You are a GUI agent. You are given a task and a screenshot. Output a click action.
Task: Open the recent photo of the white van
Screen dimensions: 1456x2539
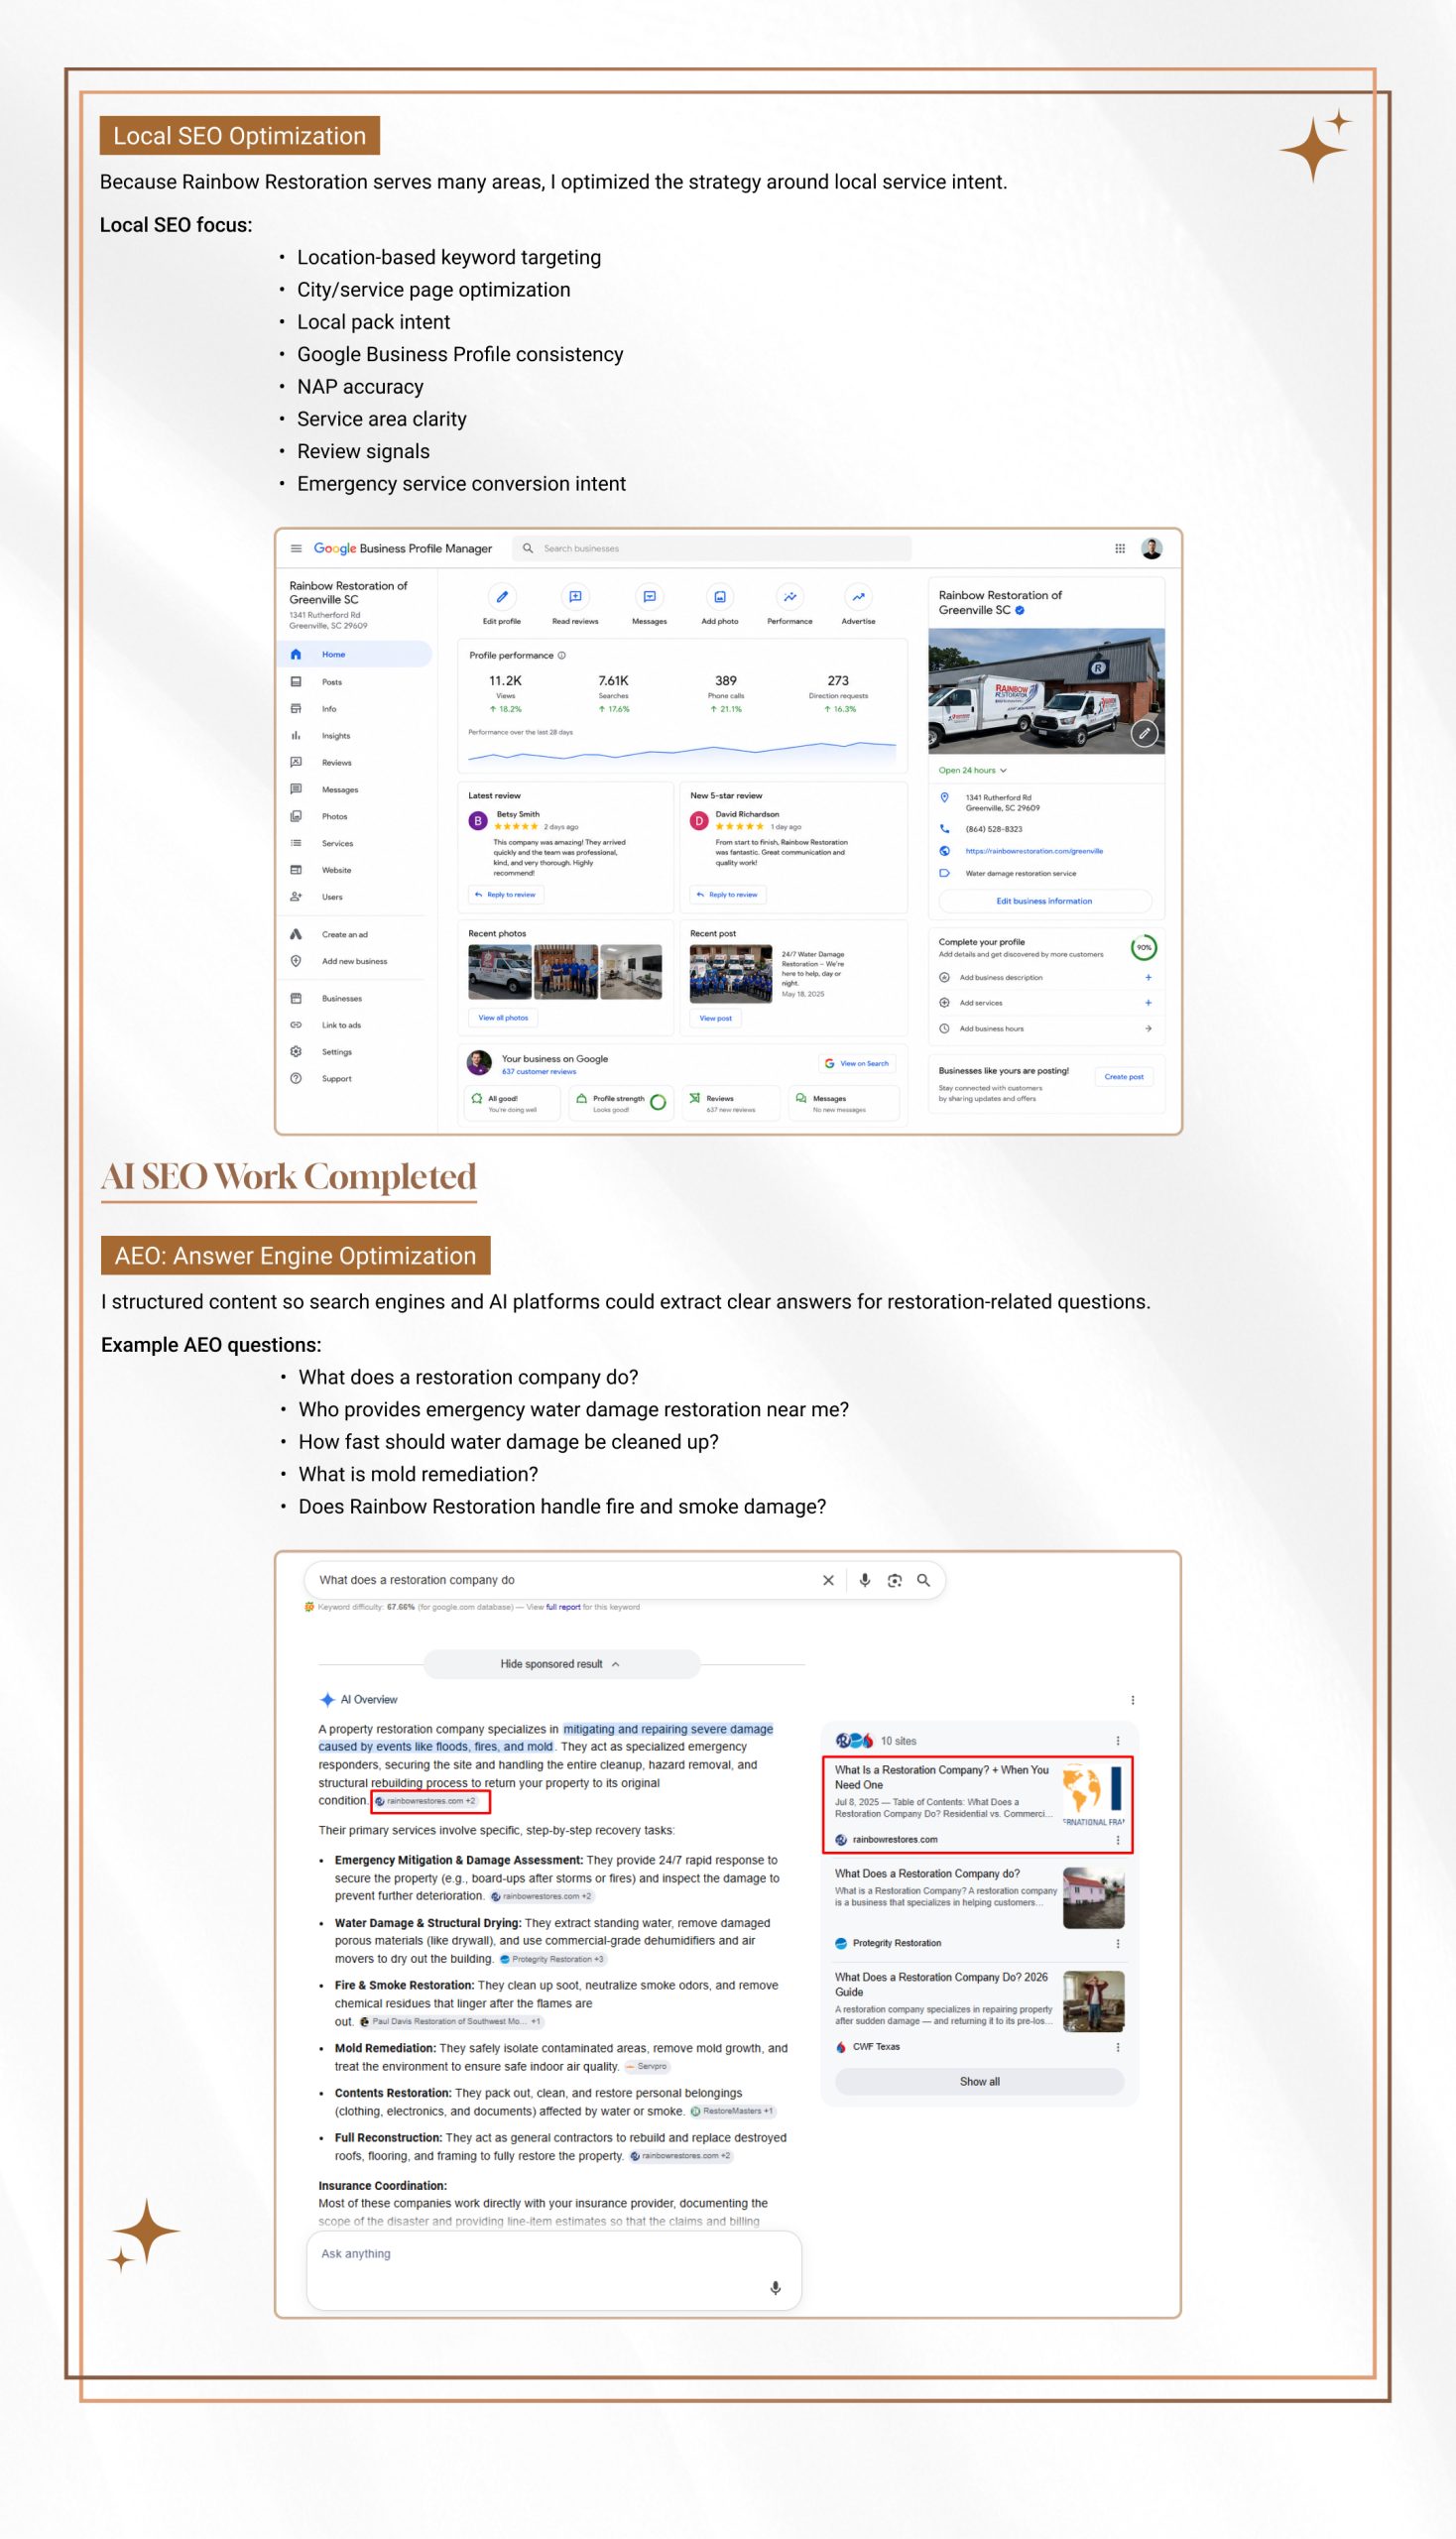[500, 972]
